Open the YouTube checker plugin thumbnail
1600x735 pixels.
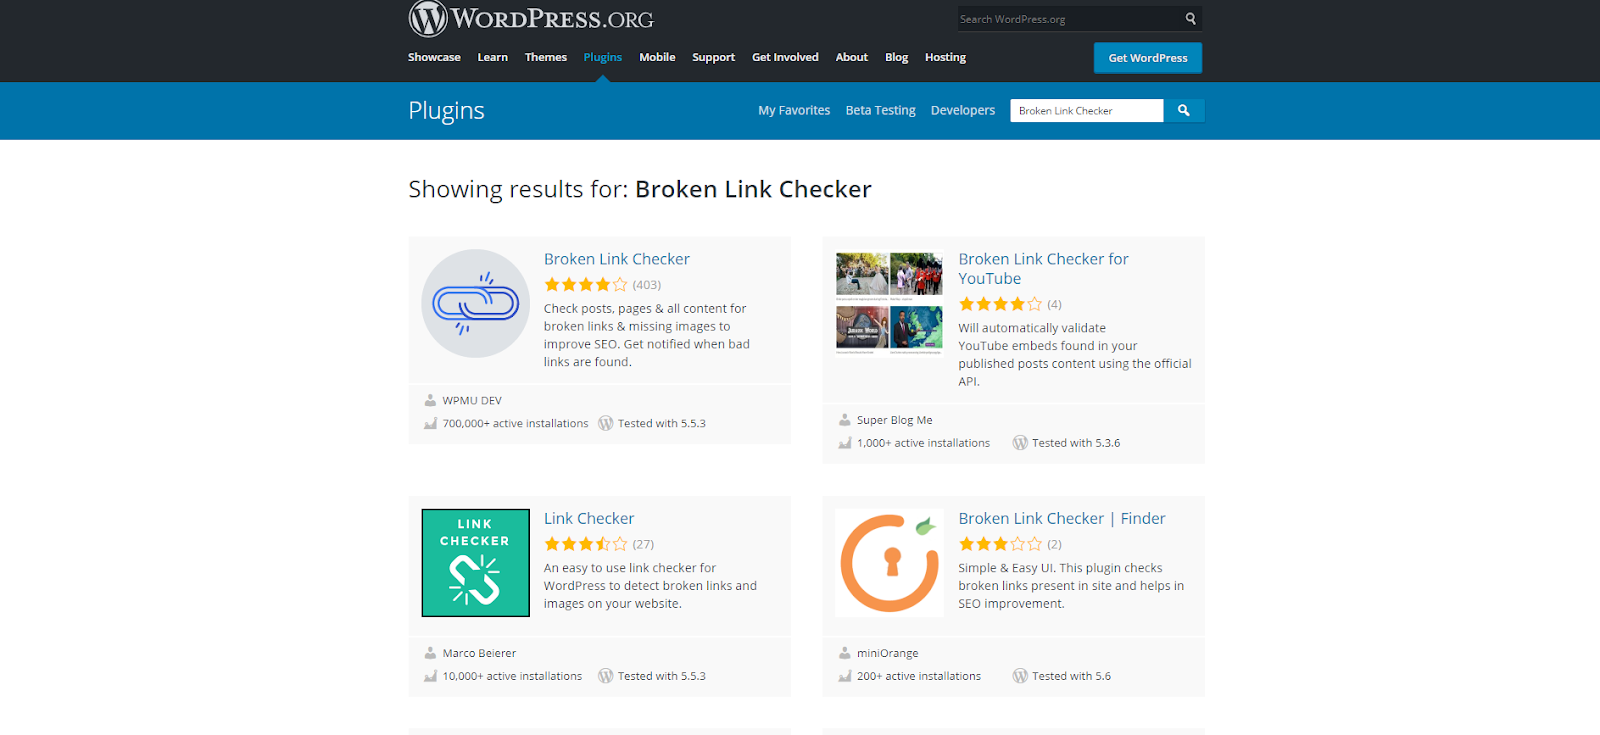coord(890,303)
